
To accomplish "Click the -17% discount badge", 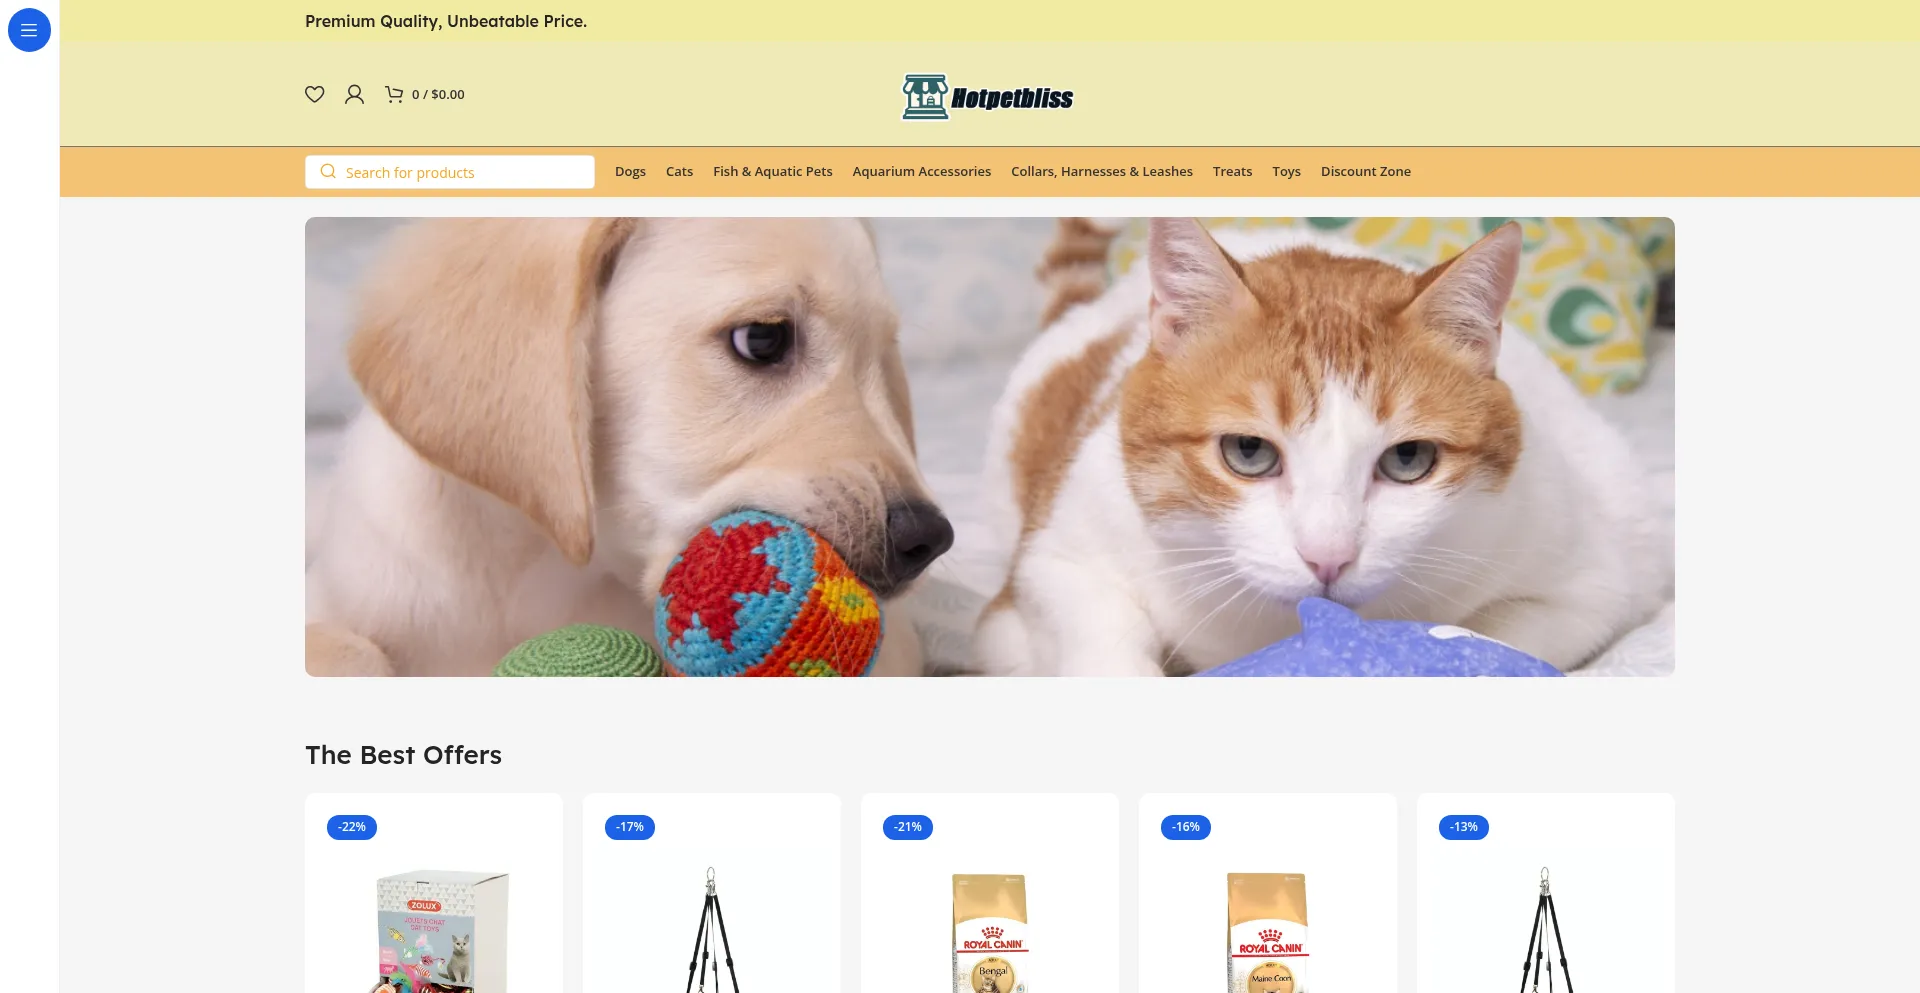I will coord(630,827).
